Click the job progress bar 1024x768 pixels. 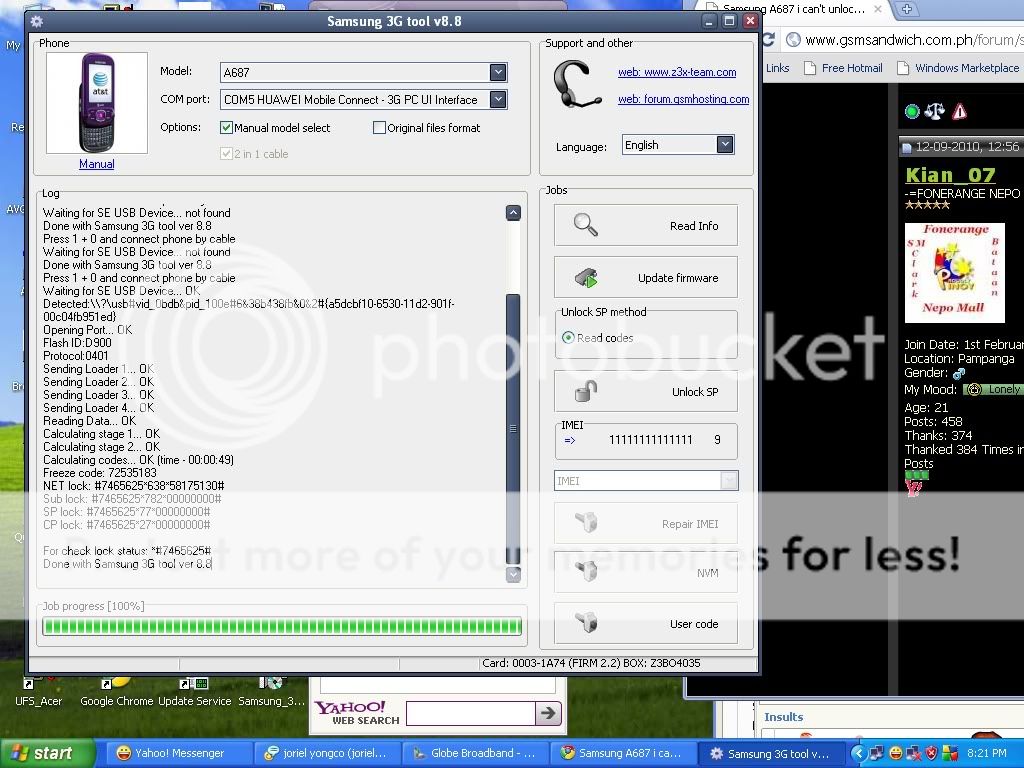pyautogui.click(x=282, y=626)
